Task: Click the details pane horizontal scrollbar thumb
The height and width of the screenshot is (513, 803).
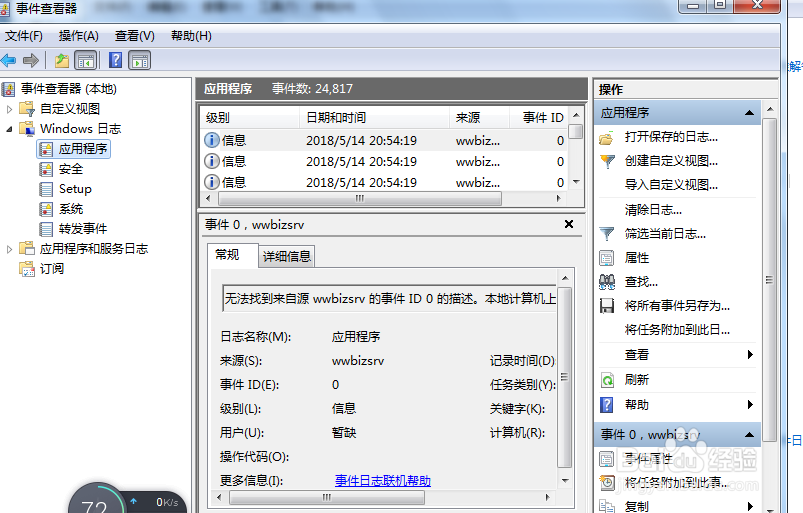Action: point(327,497)
